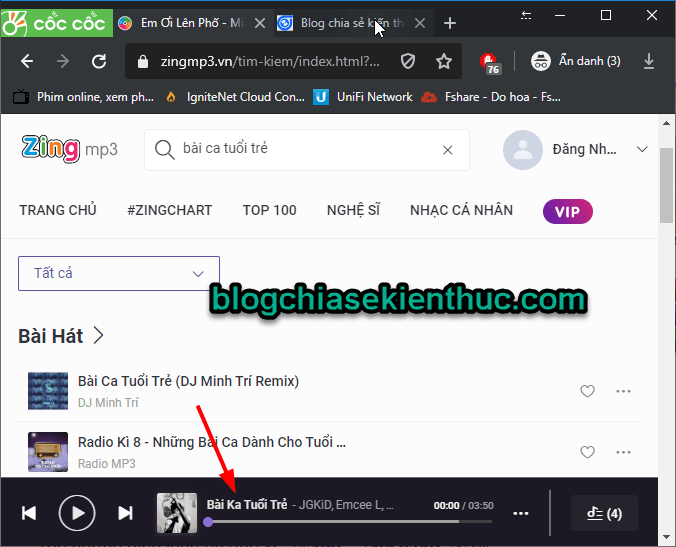
Task: Play the Radio Kì 8 track title
Action: tap(212, 442)
